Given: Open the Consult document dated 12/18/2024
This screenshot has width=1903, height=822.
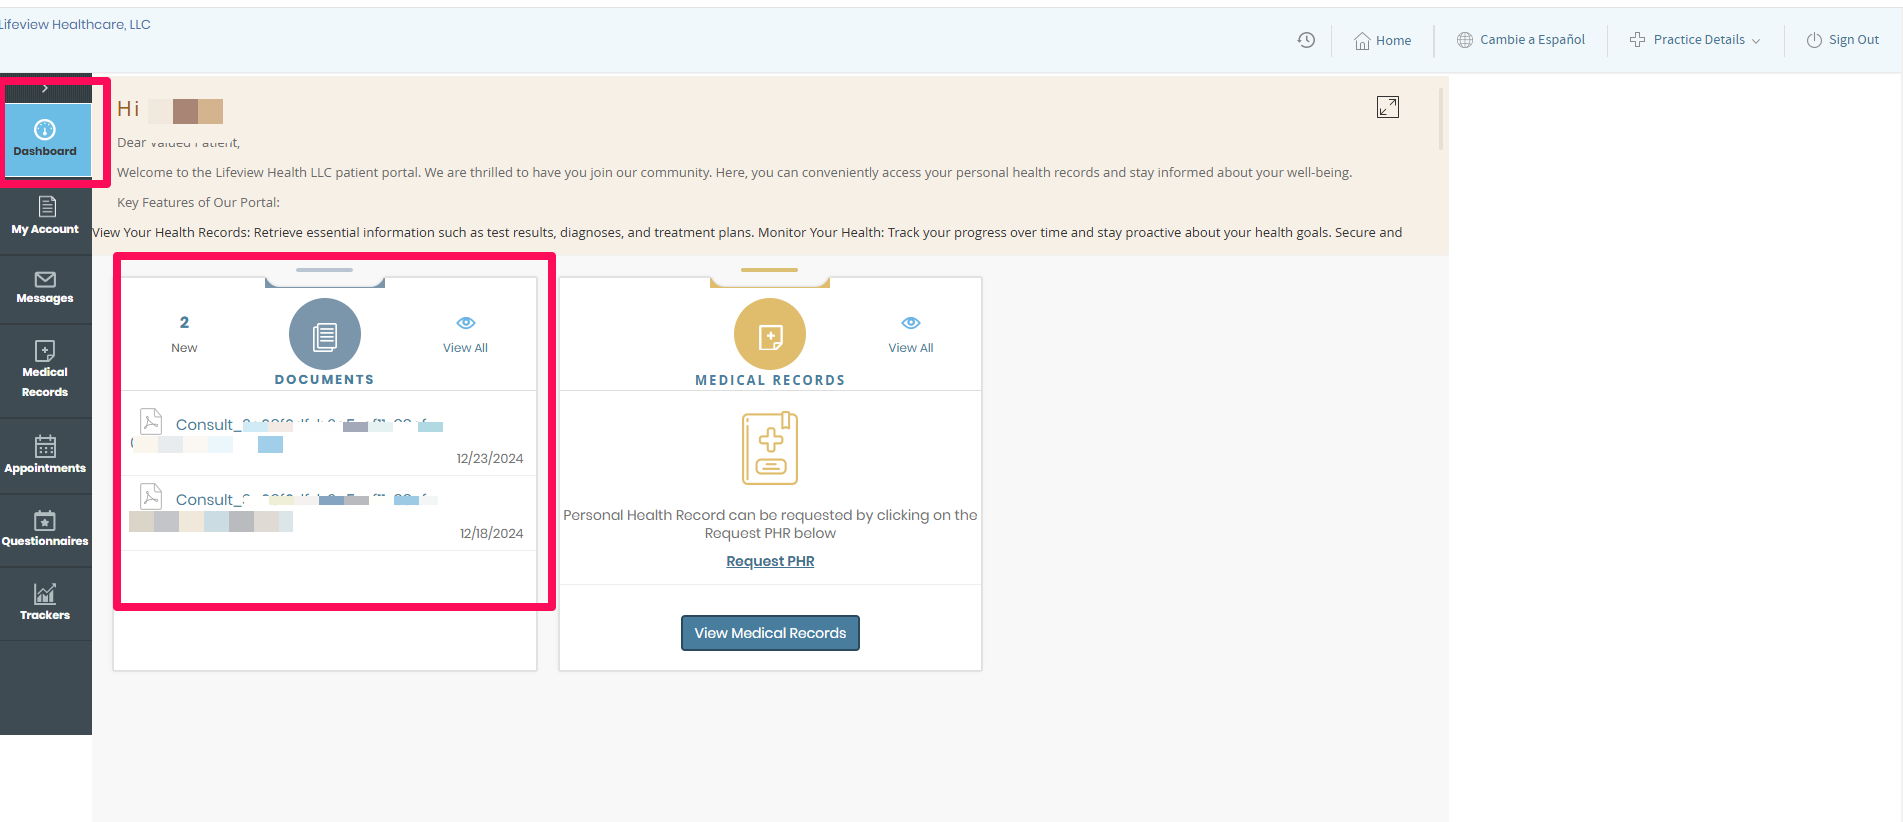Looking at the screenshot, I should pos(328,513).
